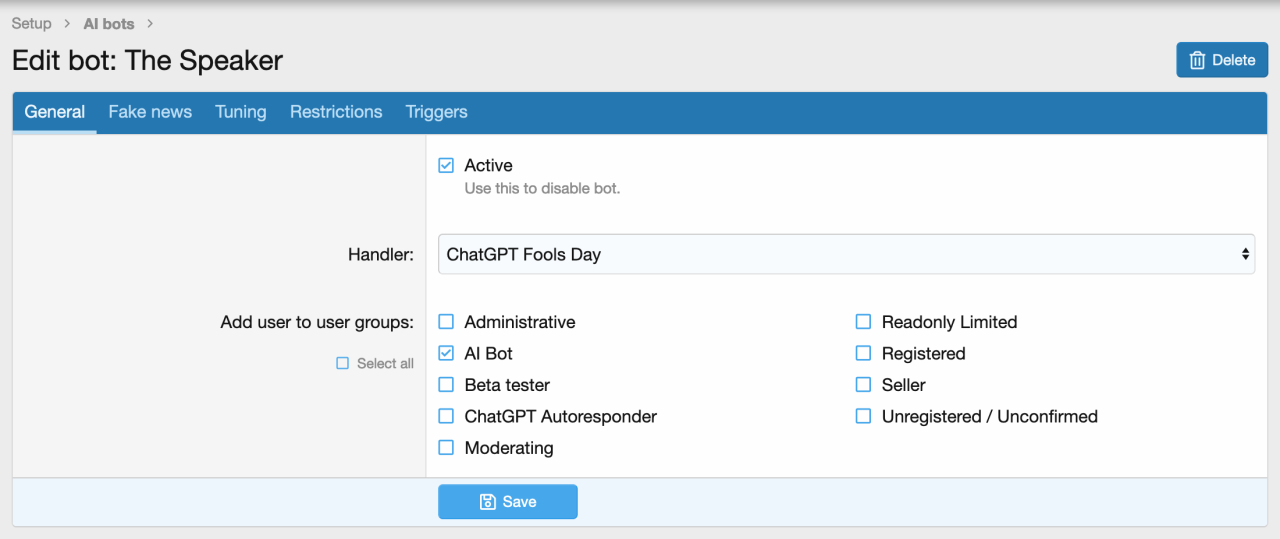Enable the Moderating user group

click(446, 448)
